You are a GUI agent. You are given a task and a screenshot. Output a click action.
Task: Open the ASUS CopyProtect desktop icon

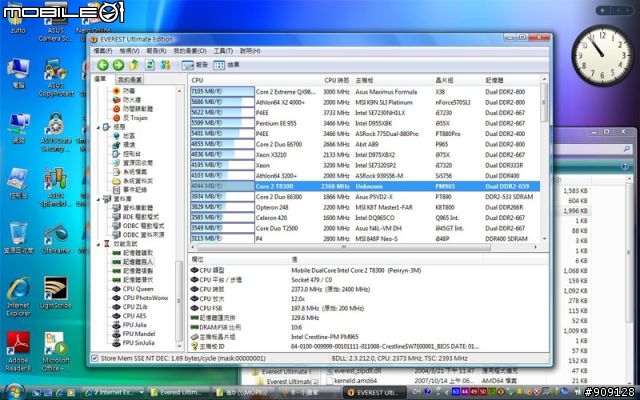(56, 78)
